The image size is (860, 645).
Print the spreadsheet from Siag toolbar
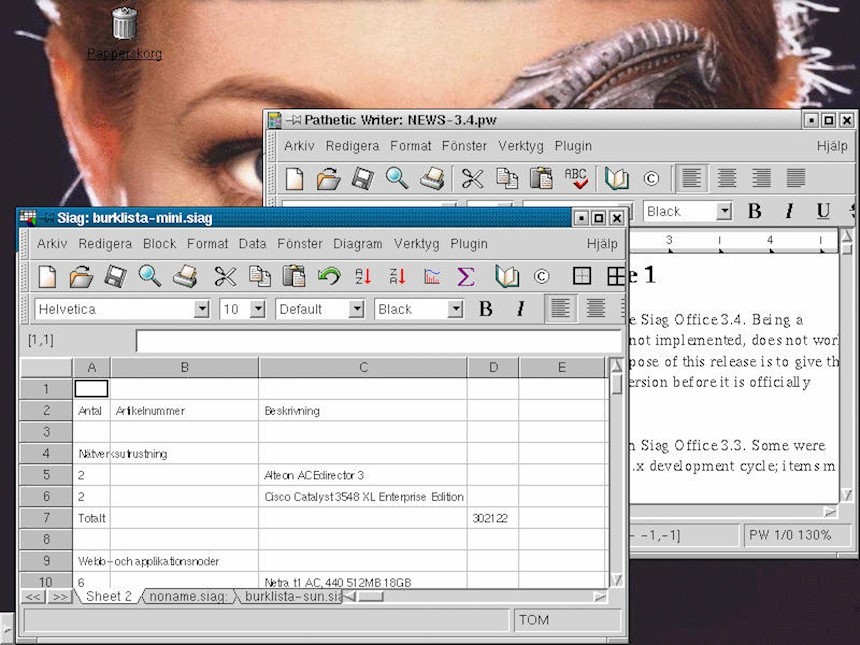point(185,276)
